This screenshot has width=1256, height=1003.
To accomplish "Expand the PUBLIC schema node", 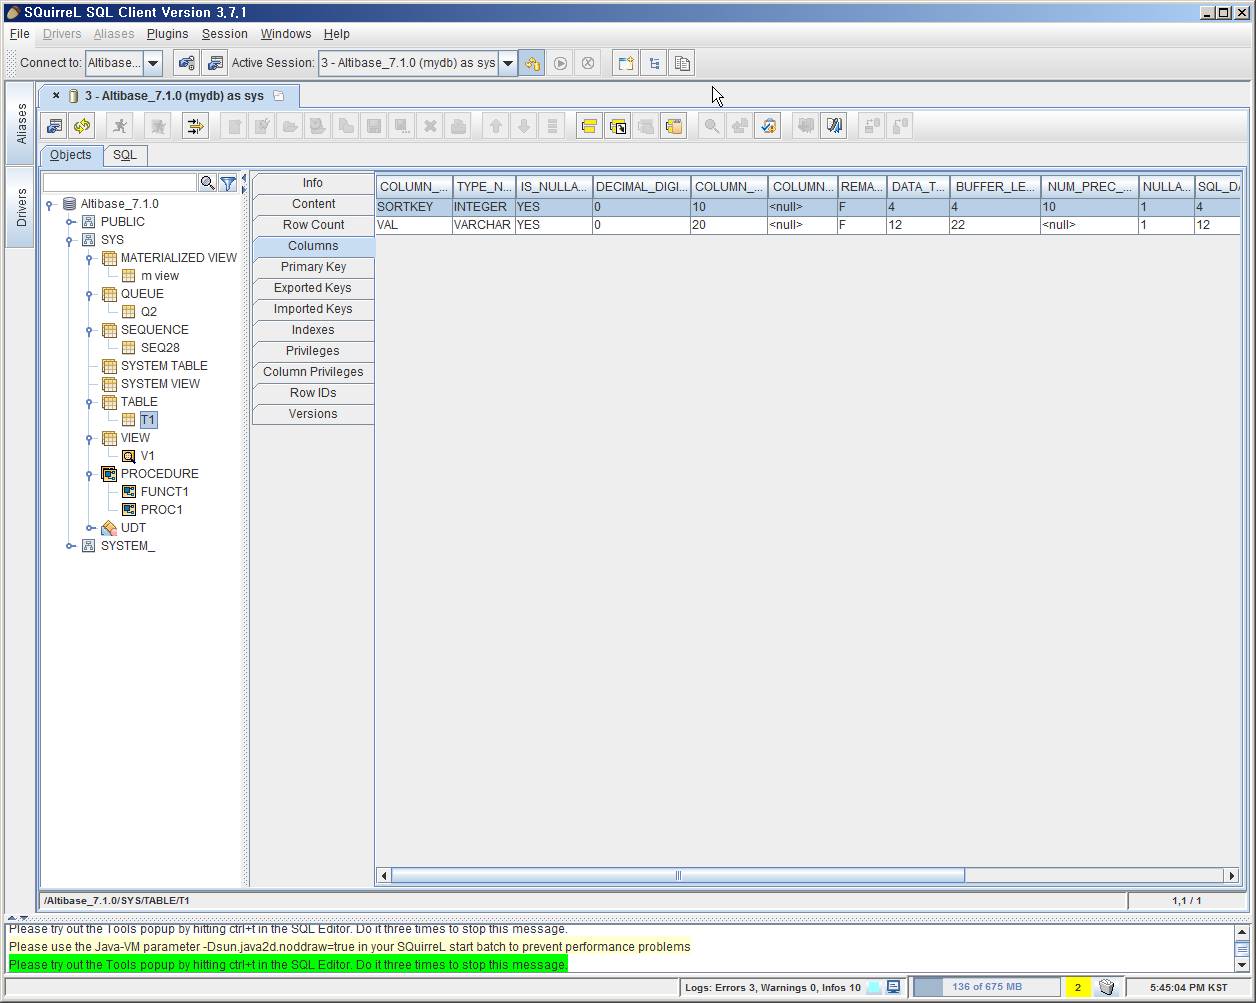I will [x=70, y=222].
